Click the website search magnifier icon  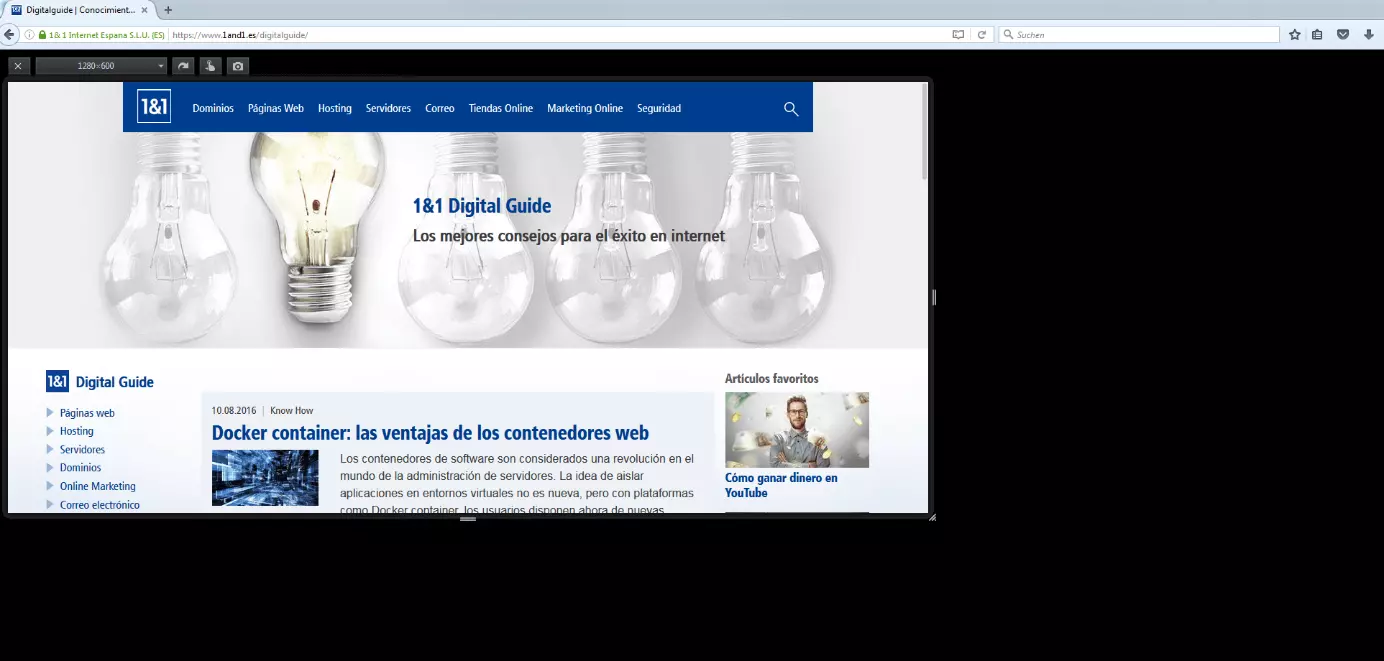tap(791, 109)
